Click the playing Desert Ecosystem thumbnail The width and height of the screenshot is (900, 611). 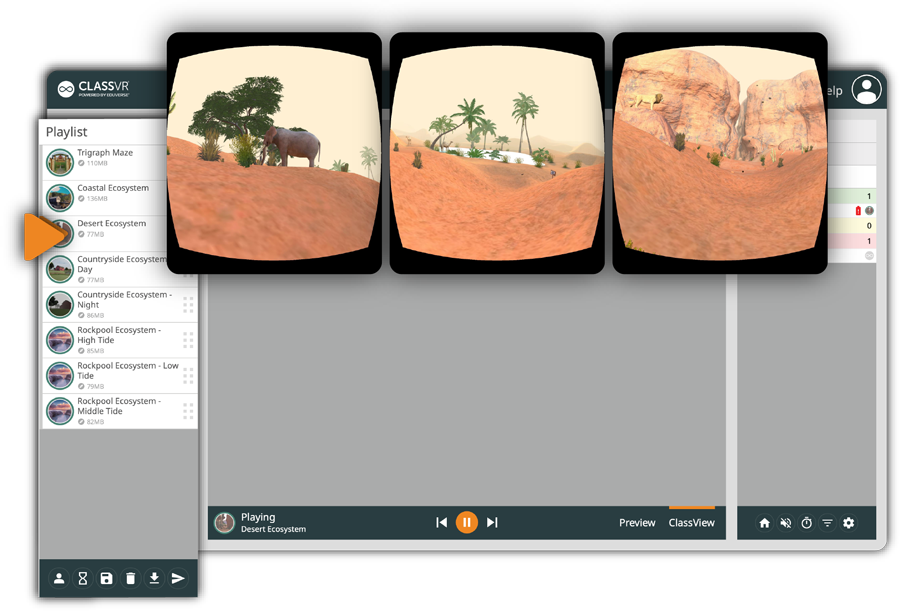point(224,523)
